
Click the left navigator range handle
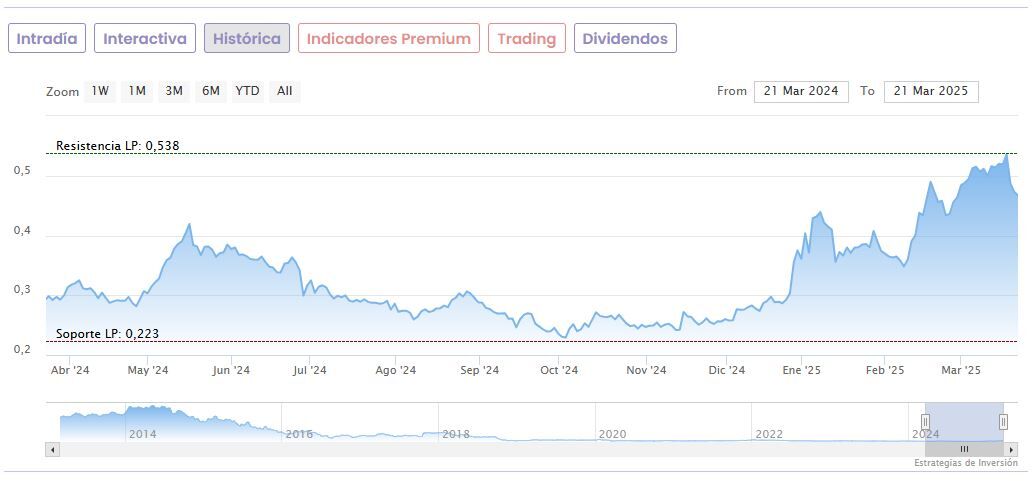pyautogui.click(x=925, y=421)
